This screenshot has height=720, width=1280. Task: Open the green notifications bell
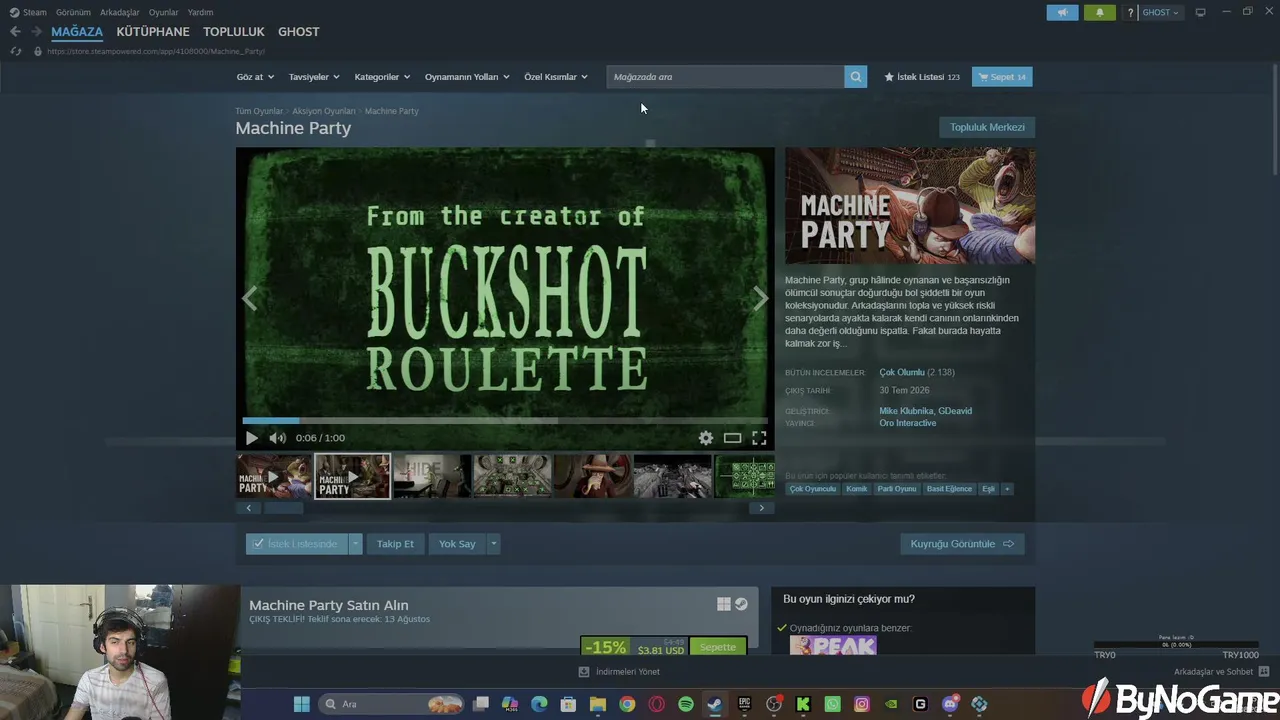coord(1099,12)
